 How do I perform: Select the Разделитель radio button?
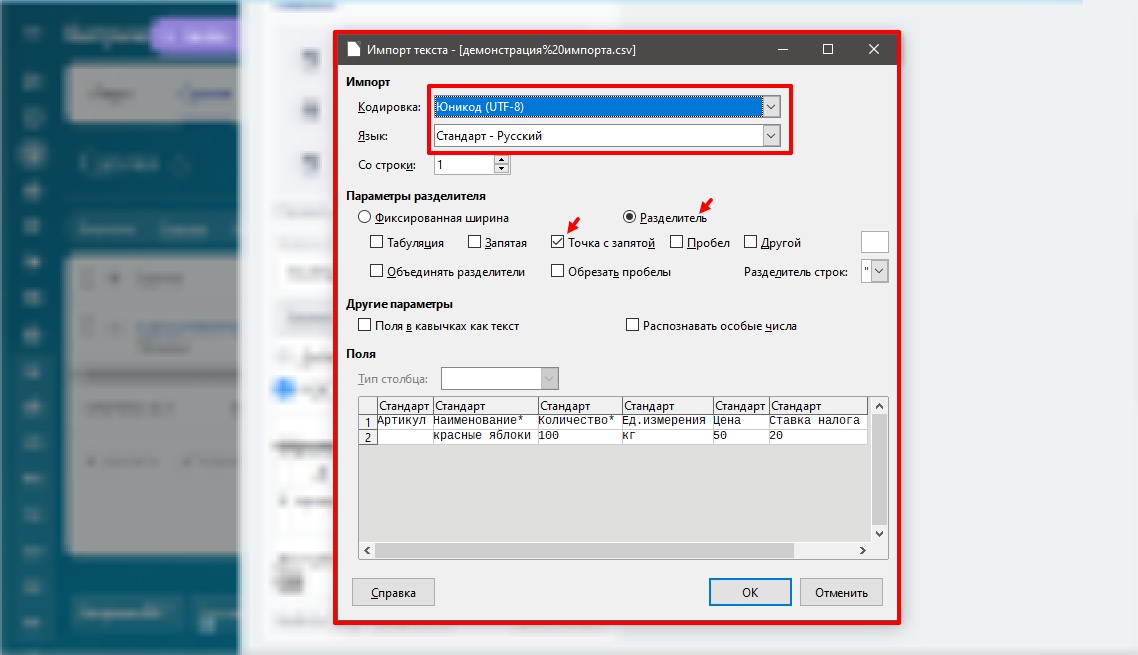tap(629, 217)
